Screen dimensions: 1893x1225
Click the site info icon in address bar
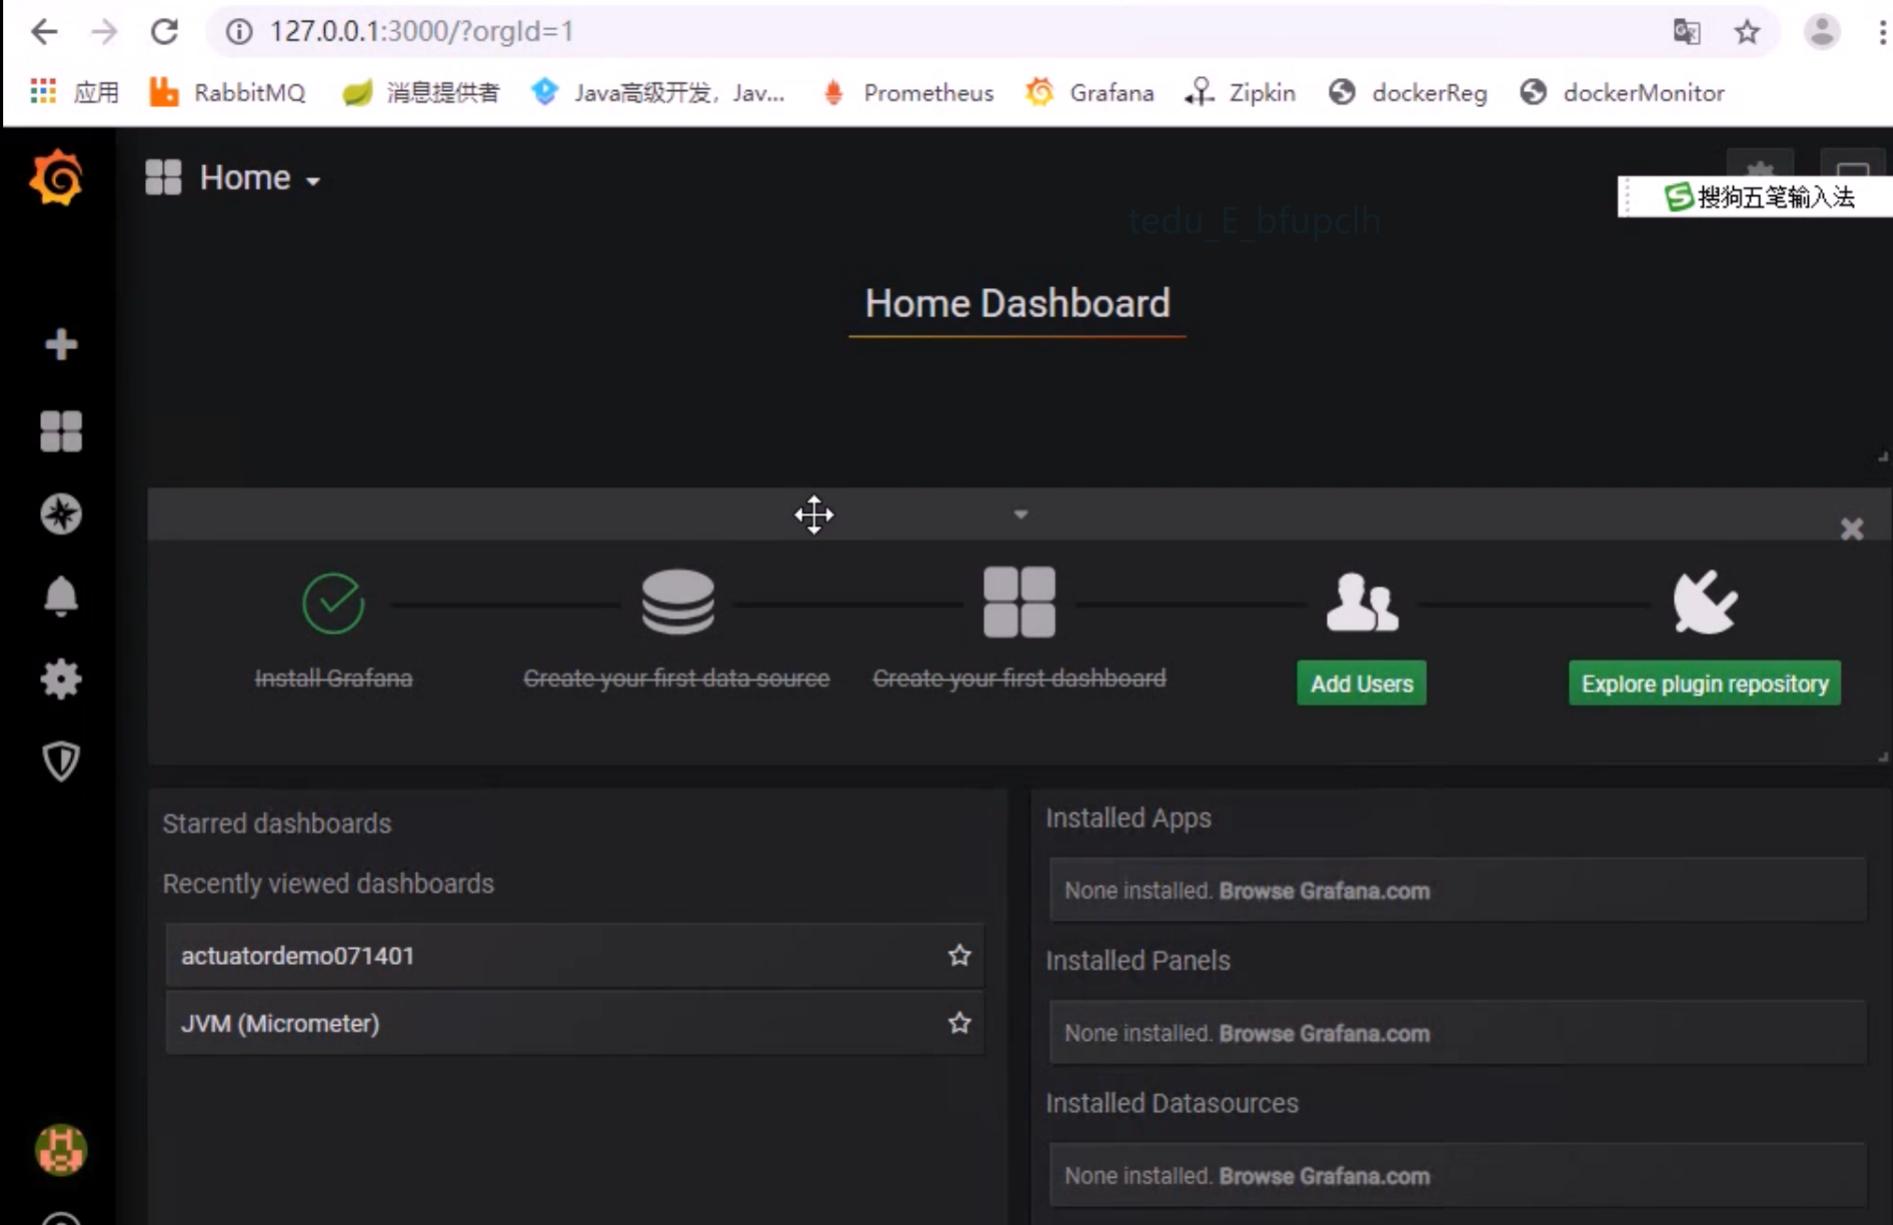click(238, 32)
